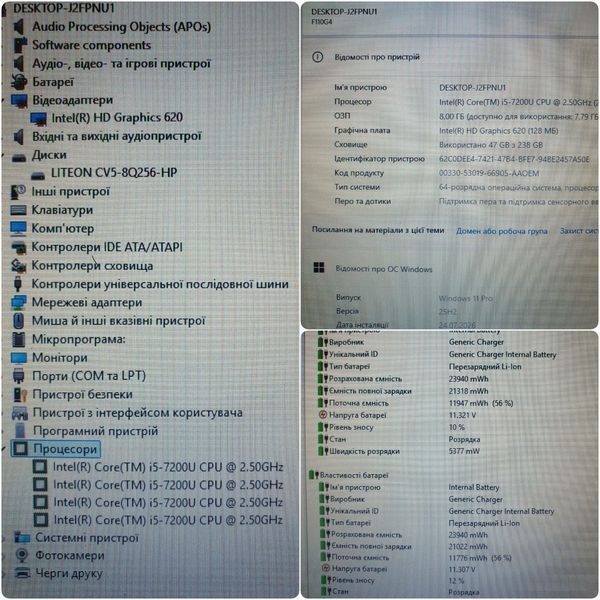Screen dimensions: 600x600
Task: Click the Software components puzzle icon
Action: coord(20,45)
